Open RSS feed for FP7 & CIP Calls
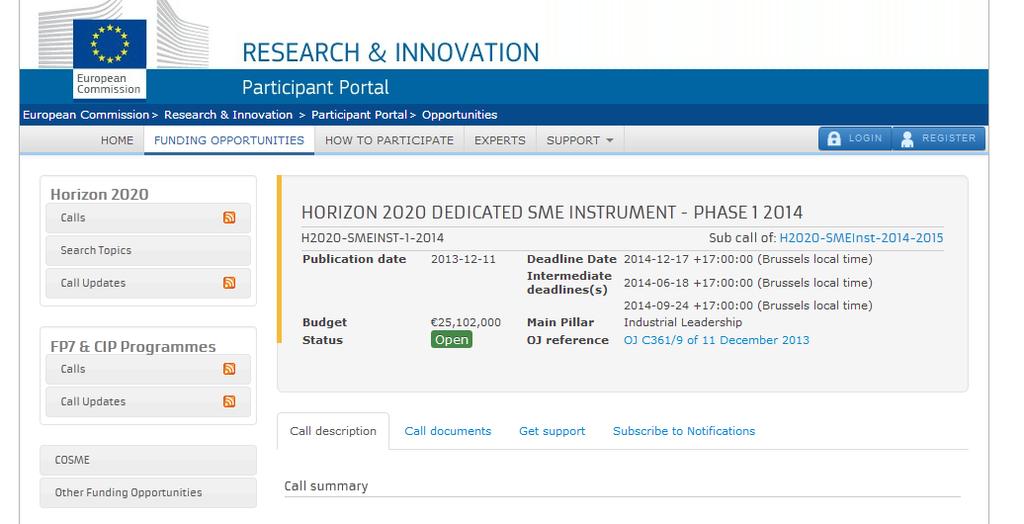Screen dimensions: 1024x524 pos(229,368)
